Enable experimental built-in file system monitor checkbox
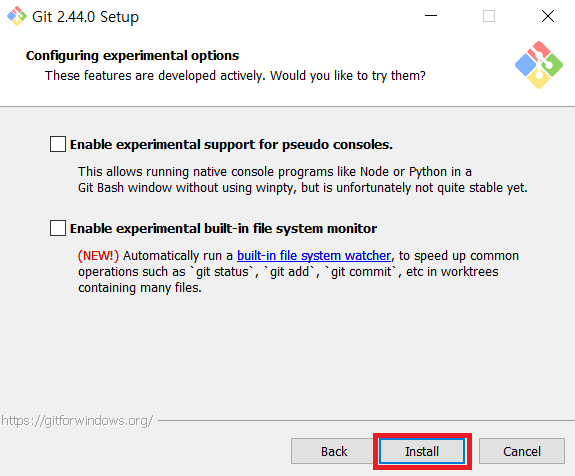This screenshot has height=476, width=575. point(58,228)
